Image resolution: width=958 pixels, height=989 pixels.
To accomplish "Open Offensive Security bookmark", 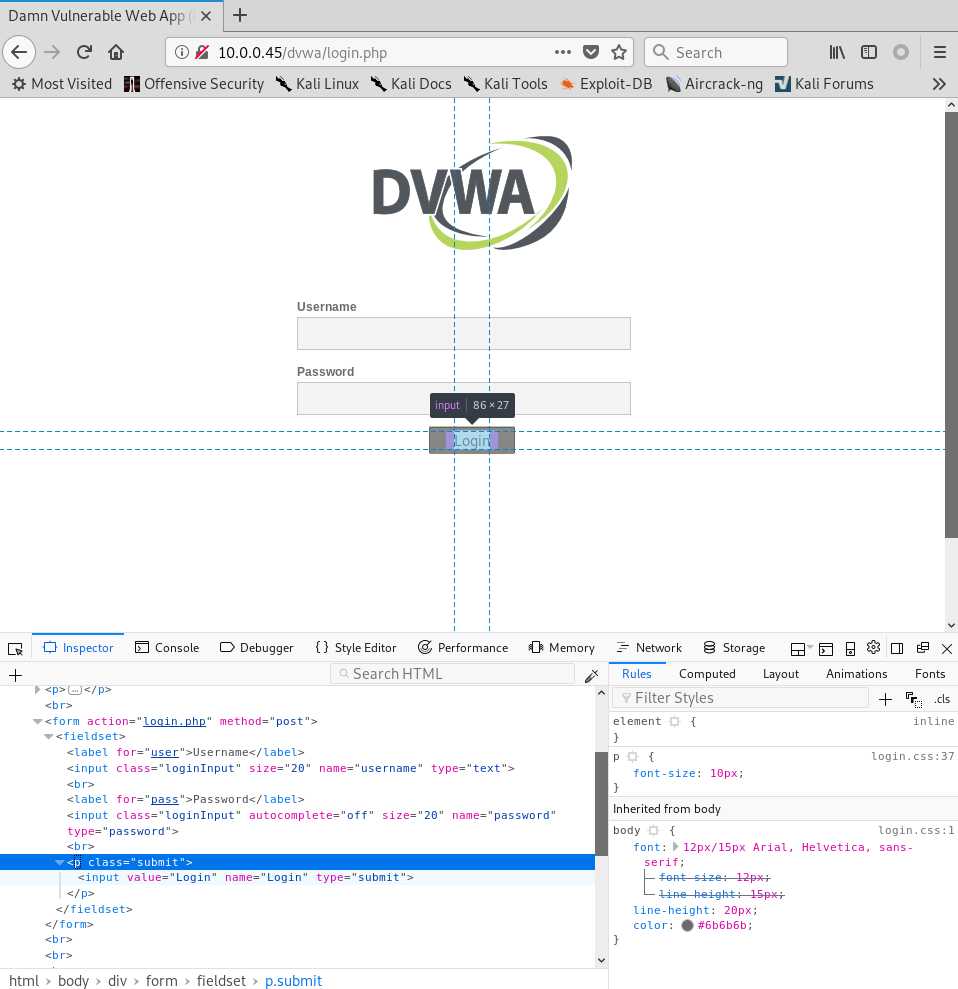I will coord(194,84).
